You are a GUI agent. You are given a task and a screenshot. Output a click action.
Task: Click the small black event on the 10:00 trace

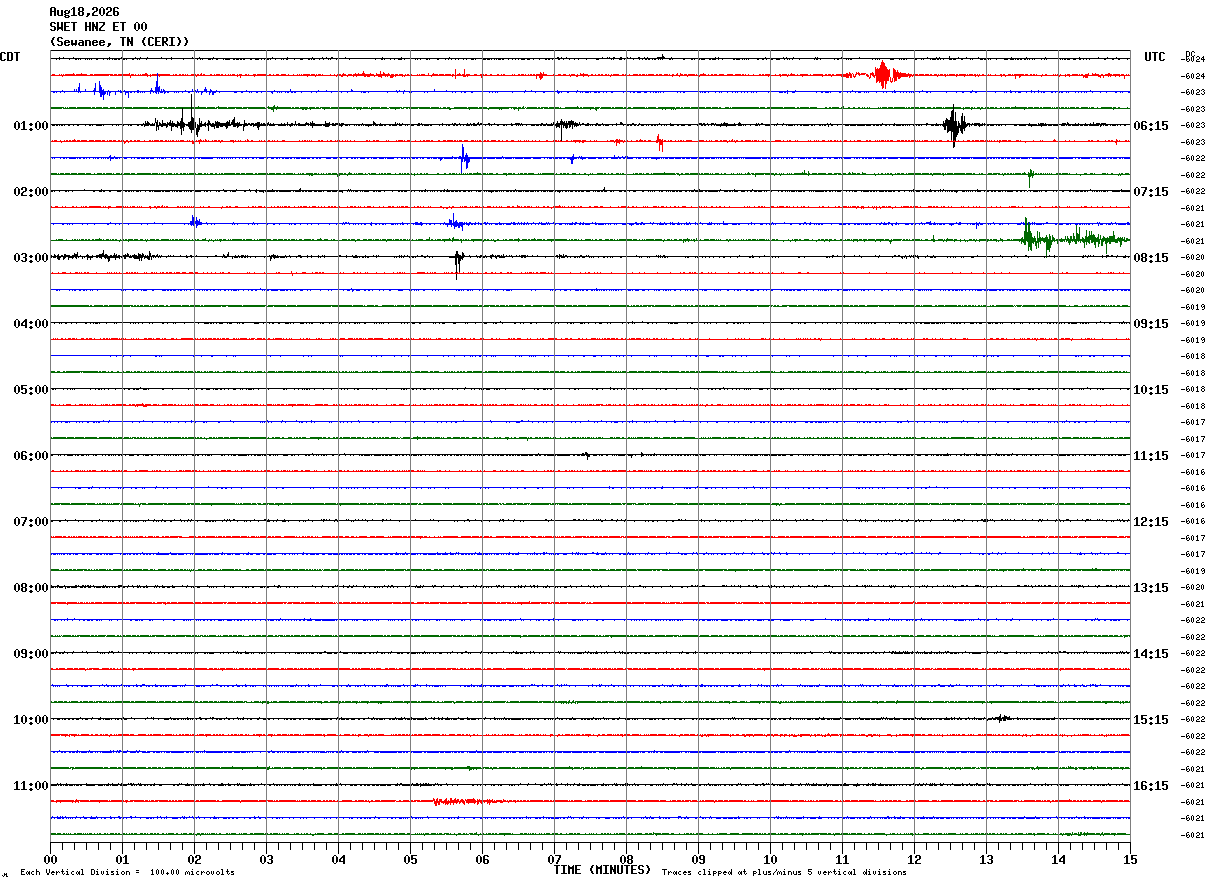[1001, 718]
